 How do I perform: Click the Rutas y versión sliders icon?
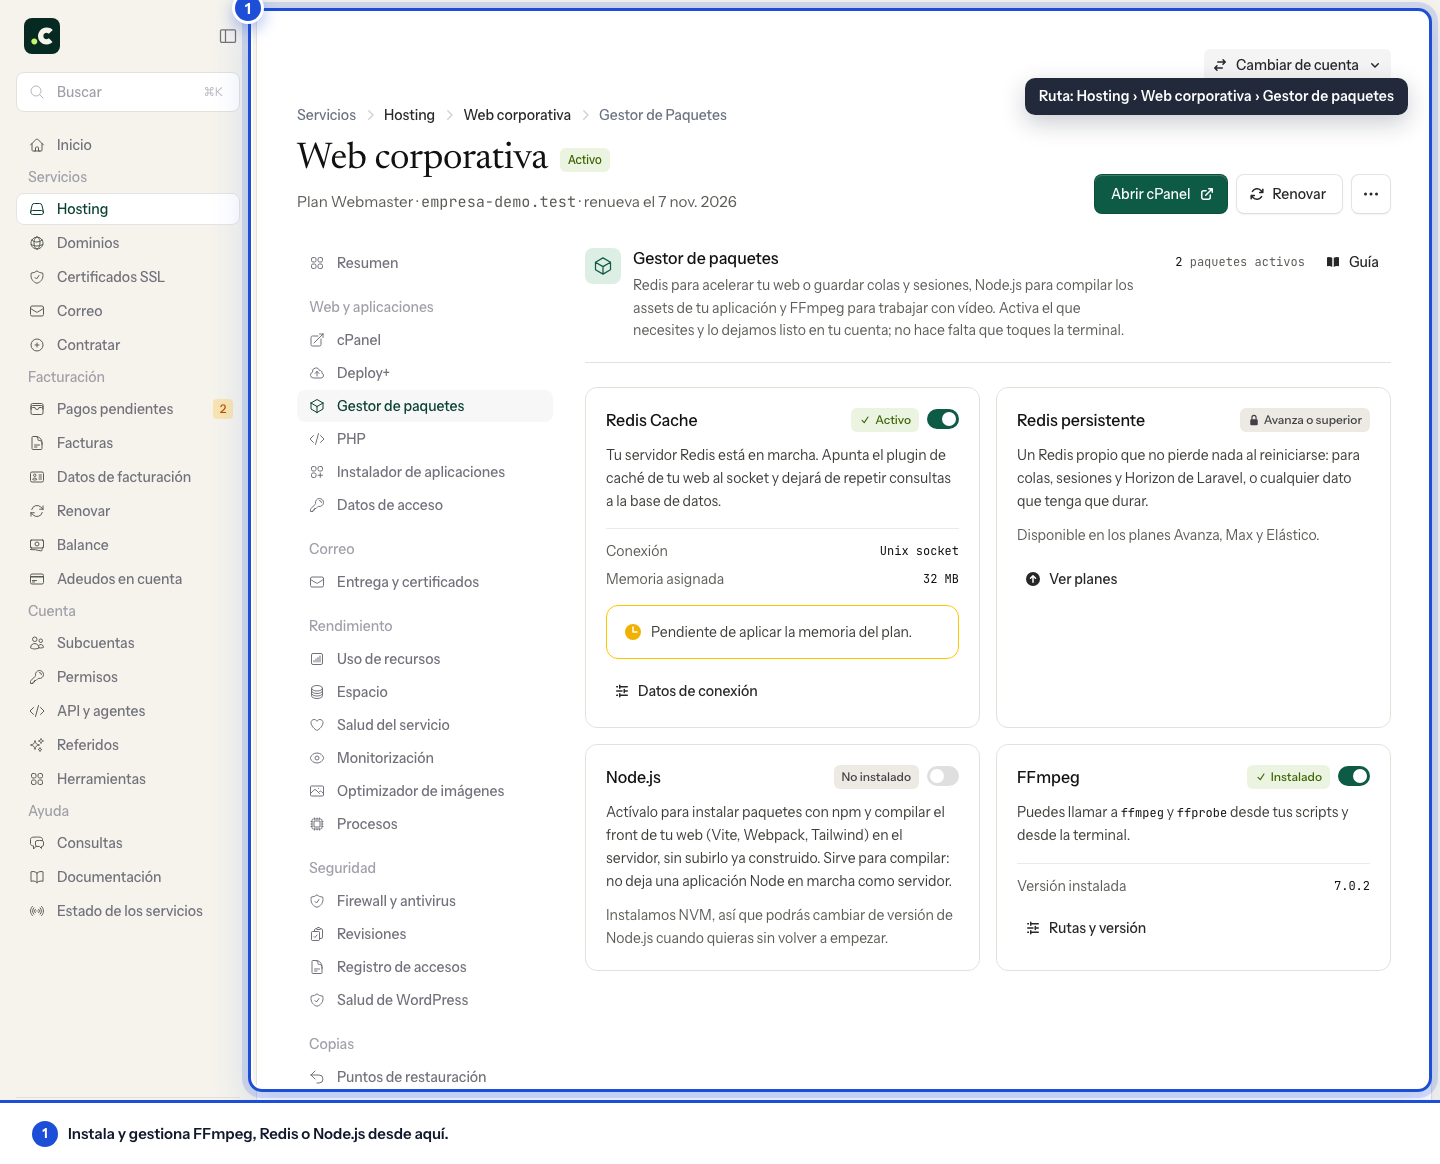[1033, 928]
